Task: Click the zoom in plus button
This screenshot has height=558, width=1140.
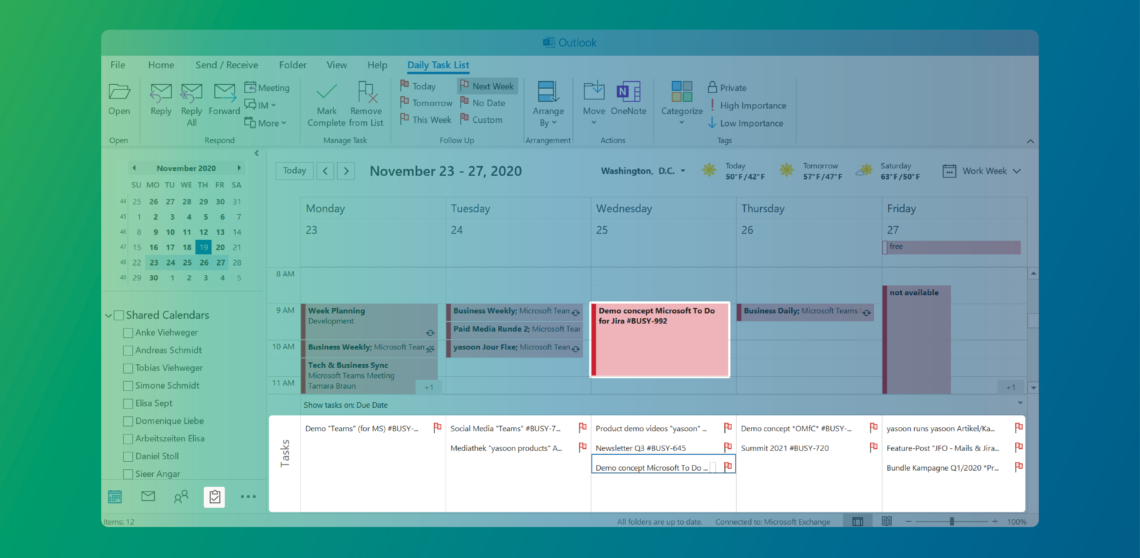Action: pyautogui.click(x=994, y=522)
